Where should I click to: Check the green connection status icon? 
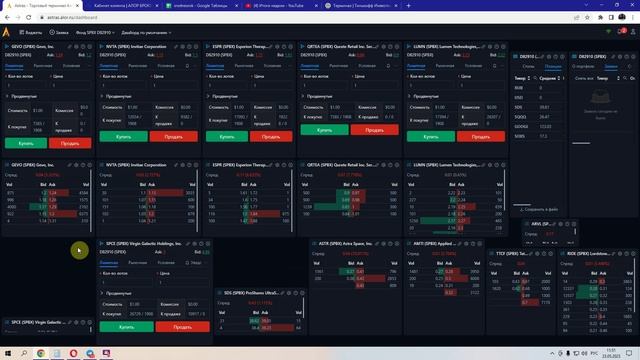[609, 32]
